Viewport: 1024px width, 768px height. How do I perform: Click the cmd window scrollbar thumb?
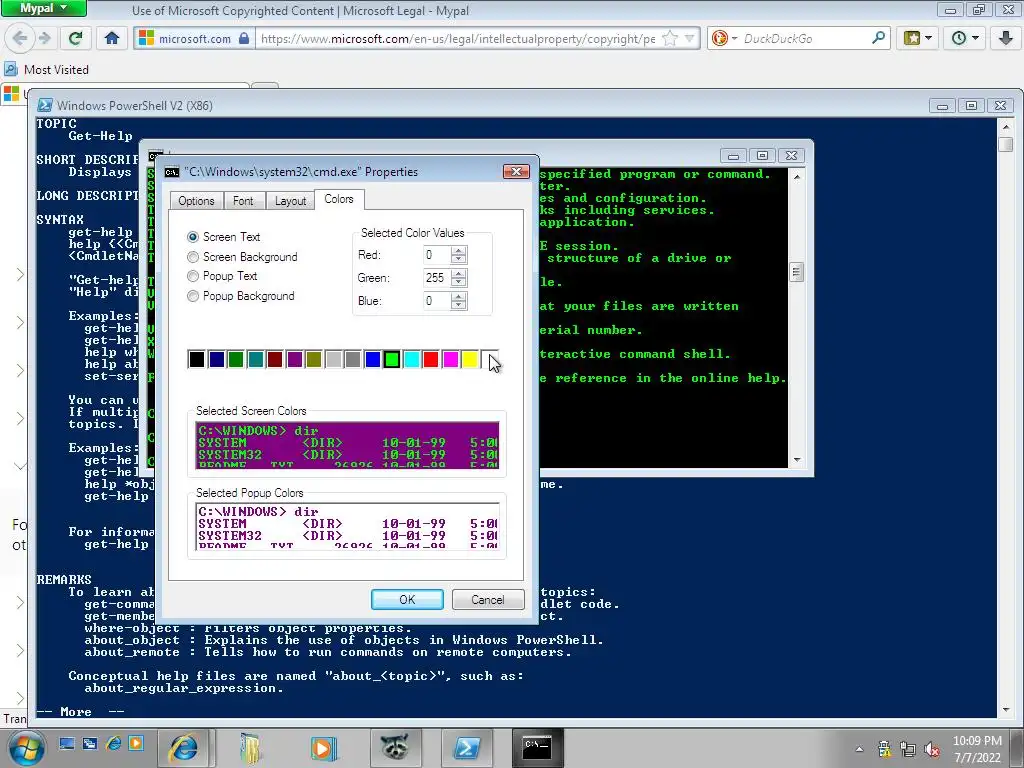[x=796, y=272]
